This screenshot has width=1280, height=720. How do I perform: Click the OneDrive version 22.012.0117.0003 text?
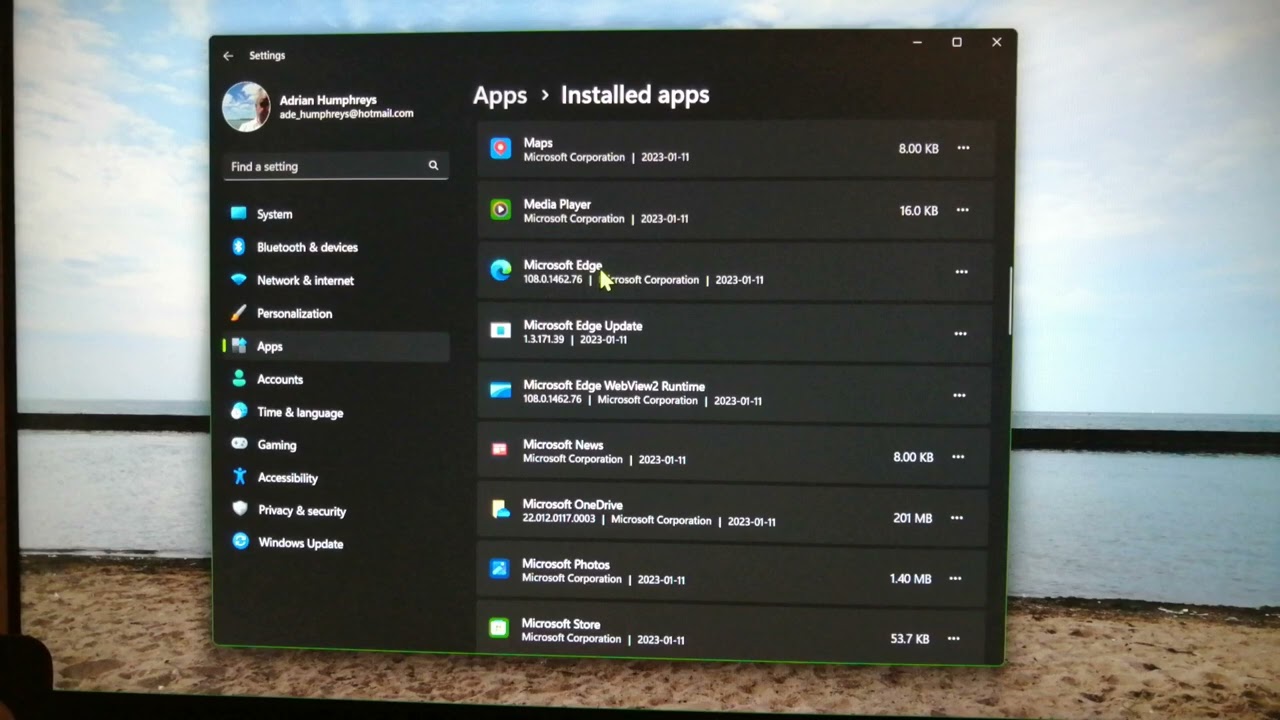point(558,518)
